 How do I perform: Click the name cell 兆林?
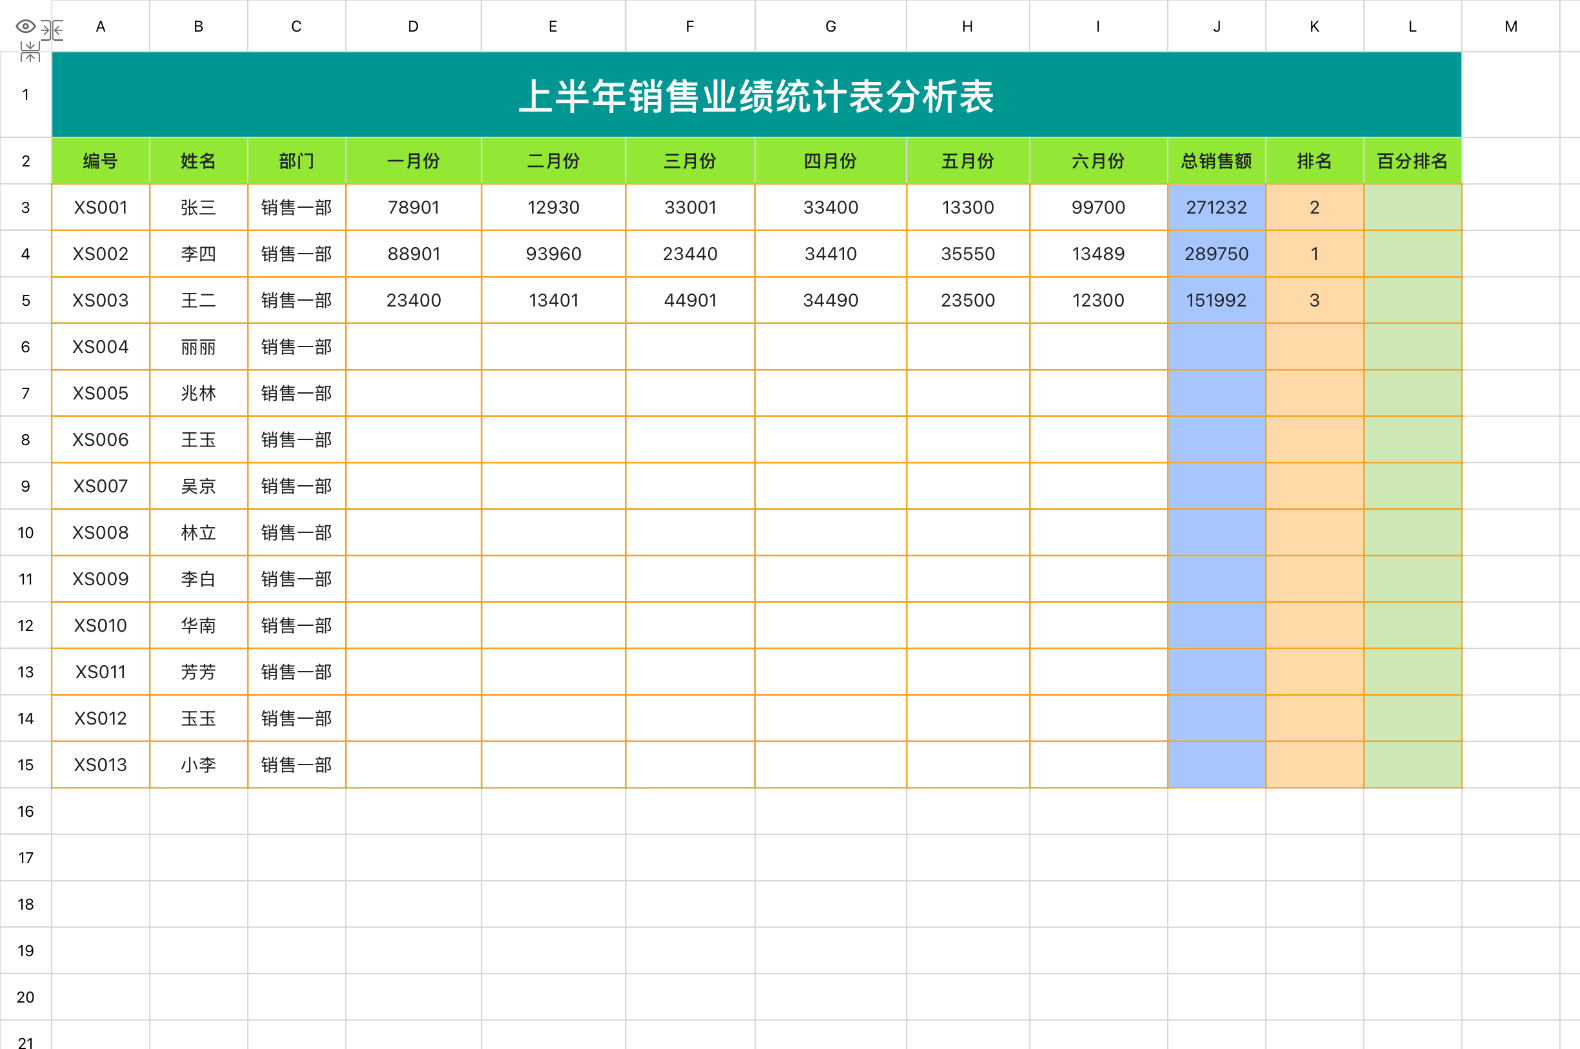pyautogui.click(x=198, y=393)
